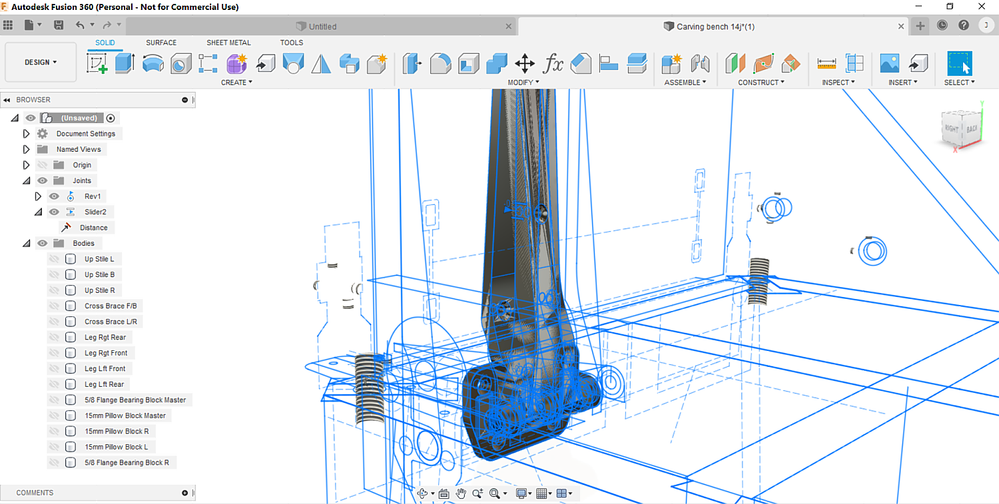This screenshot has height=504, width=999.
Task: Add a new design tab with plus button
Action: [920, 26]
